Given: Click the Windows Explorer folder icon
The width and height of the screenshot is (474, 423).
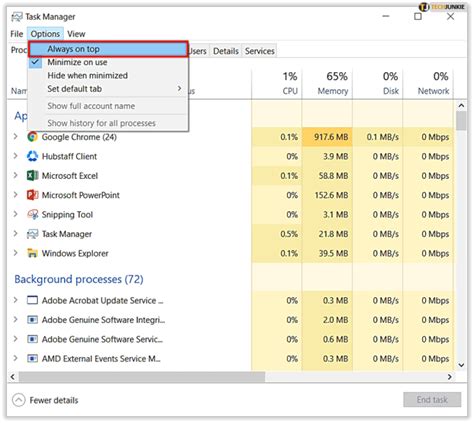Looking at the screenshot, I should 32,253.
